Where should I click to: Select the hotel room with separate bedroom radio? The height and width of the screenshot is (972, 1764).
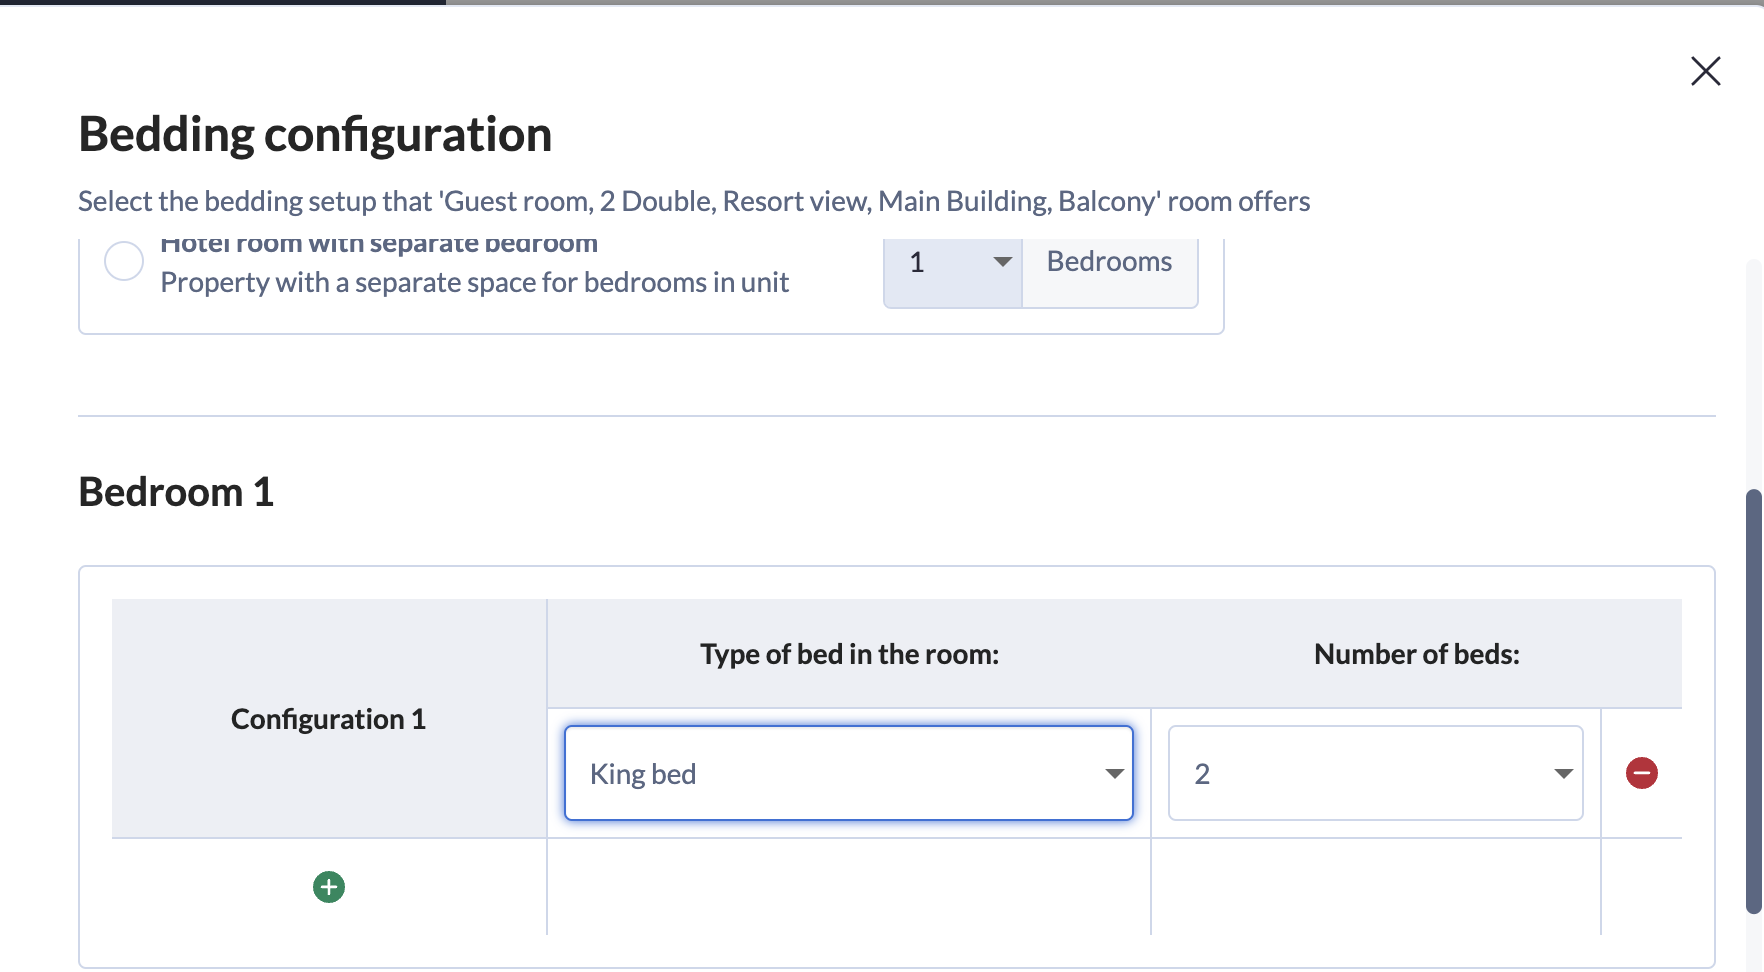(124, 262)
